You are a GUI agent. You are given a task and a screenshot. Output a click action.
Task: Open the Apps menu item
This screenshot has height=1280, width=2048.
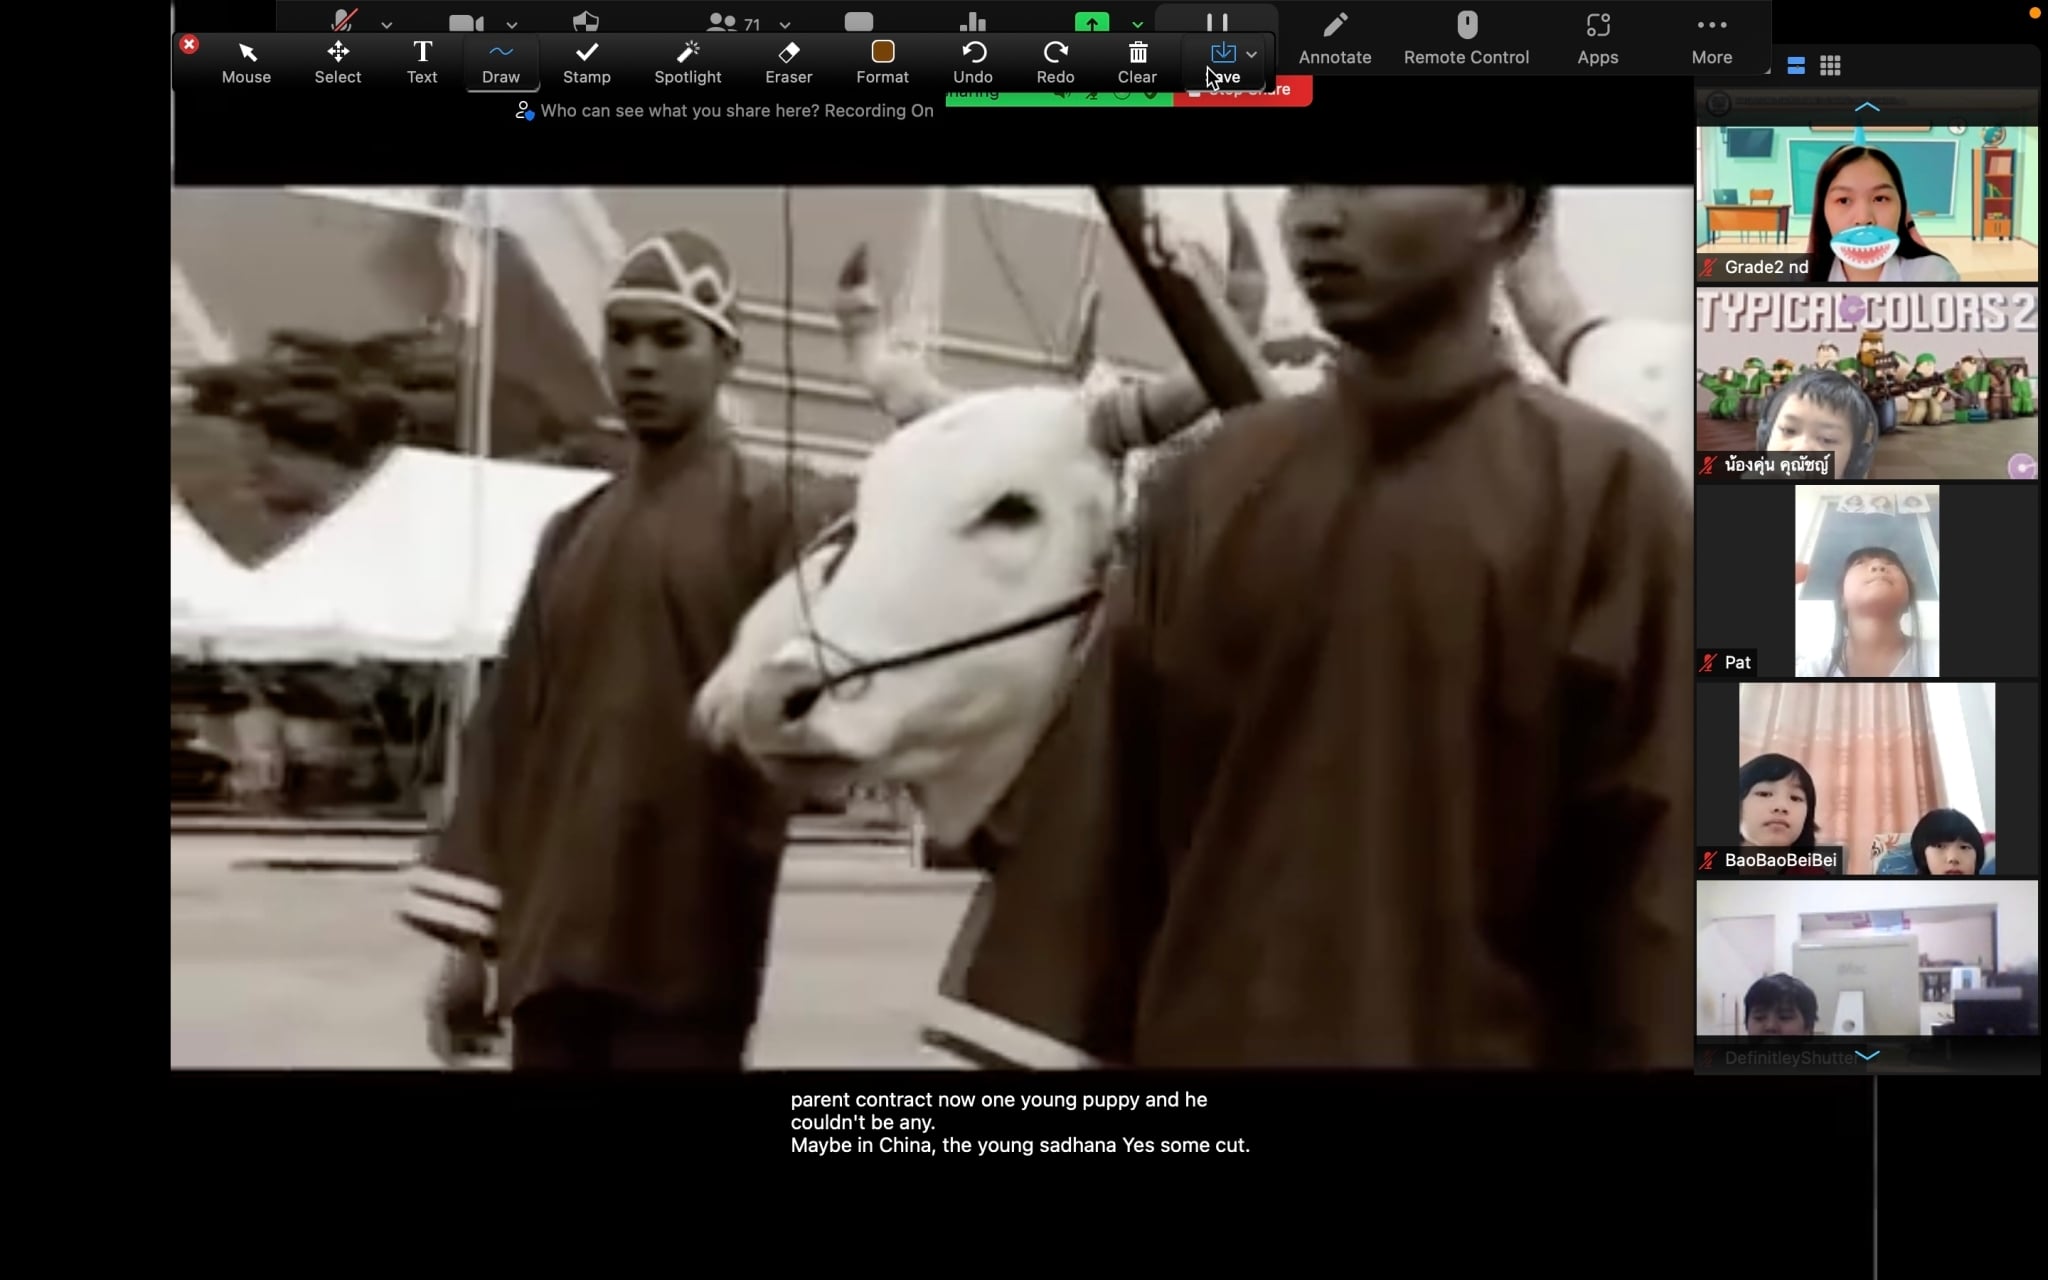(1597, 38)
